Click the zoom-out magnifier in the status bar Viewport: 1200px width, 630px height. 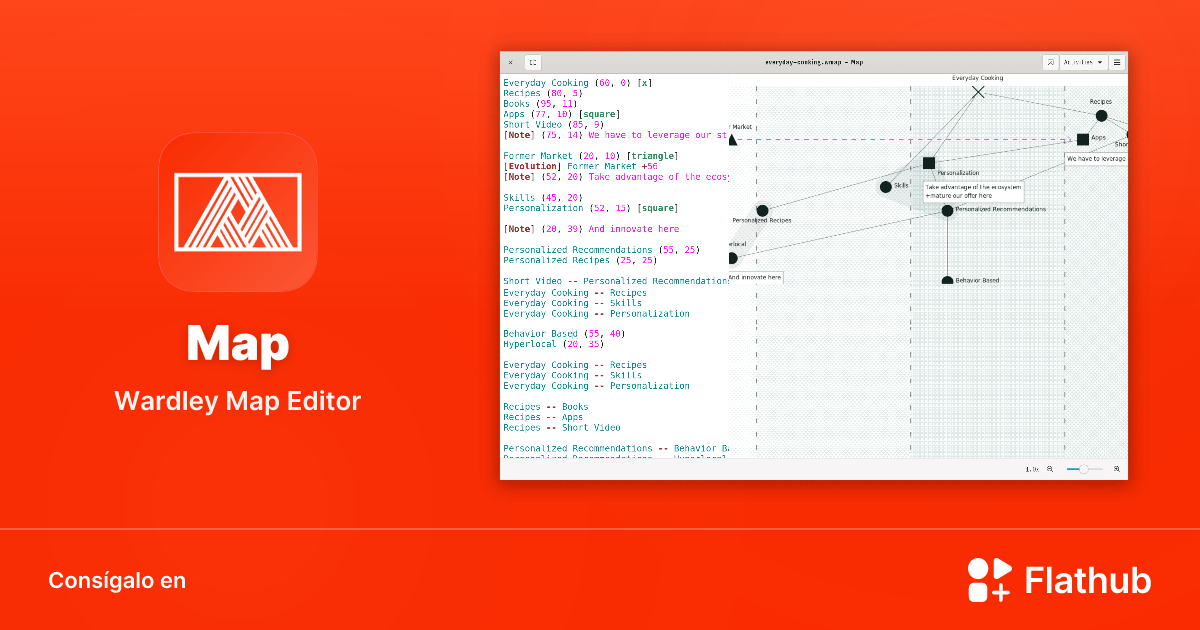[x=1050, y=468]
